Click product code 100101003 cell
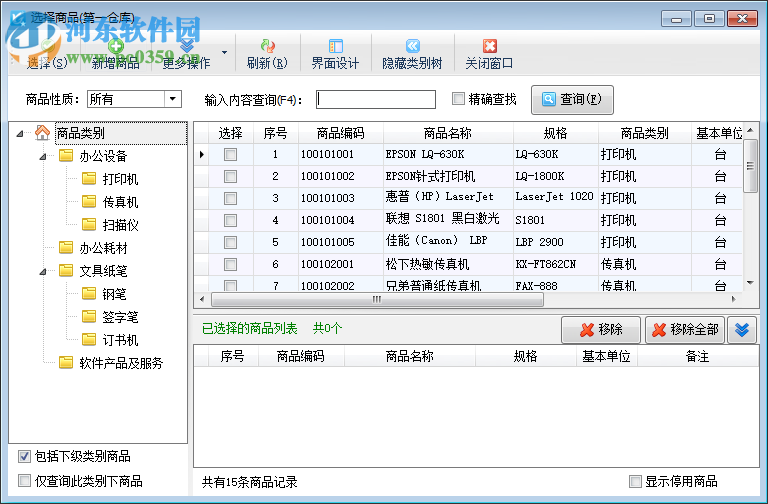 [340, 198]
